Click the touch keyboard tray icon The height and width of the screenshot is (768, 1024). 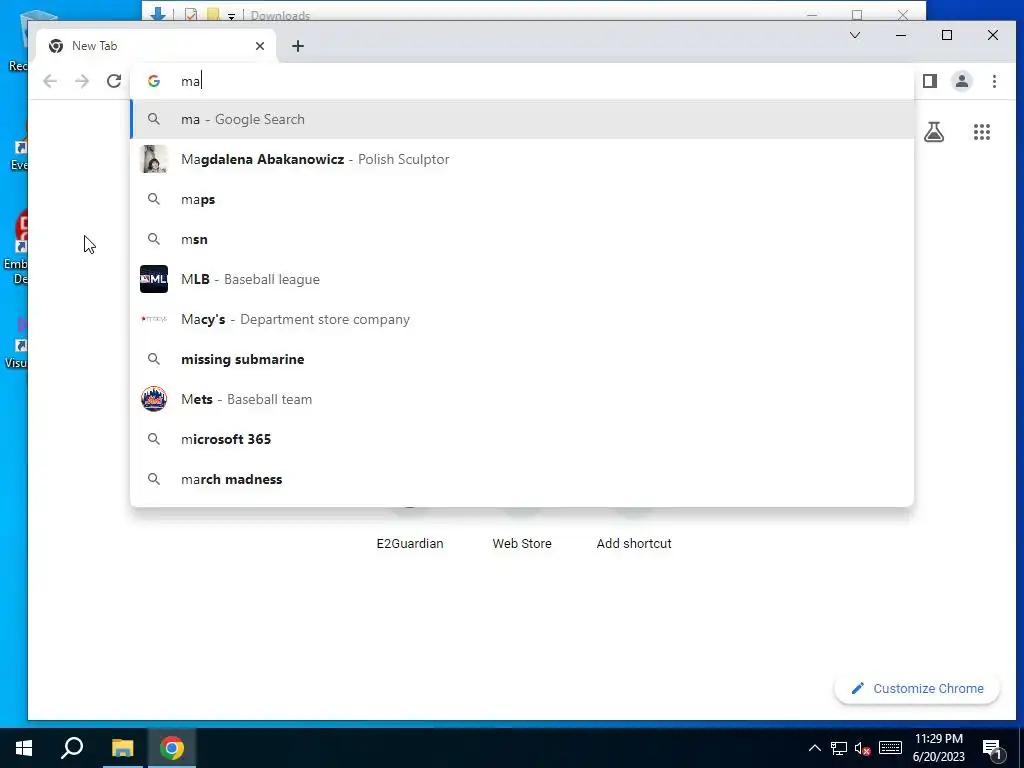(890, 748)
